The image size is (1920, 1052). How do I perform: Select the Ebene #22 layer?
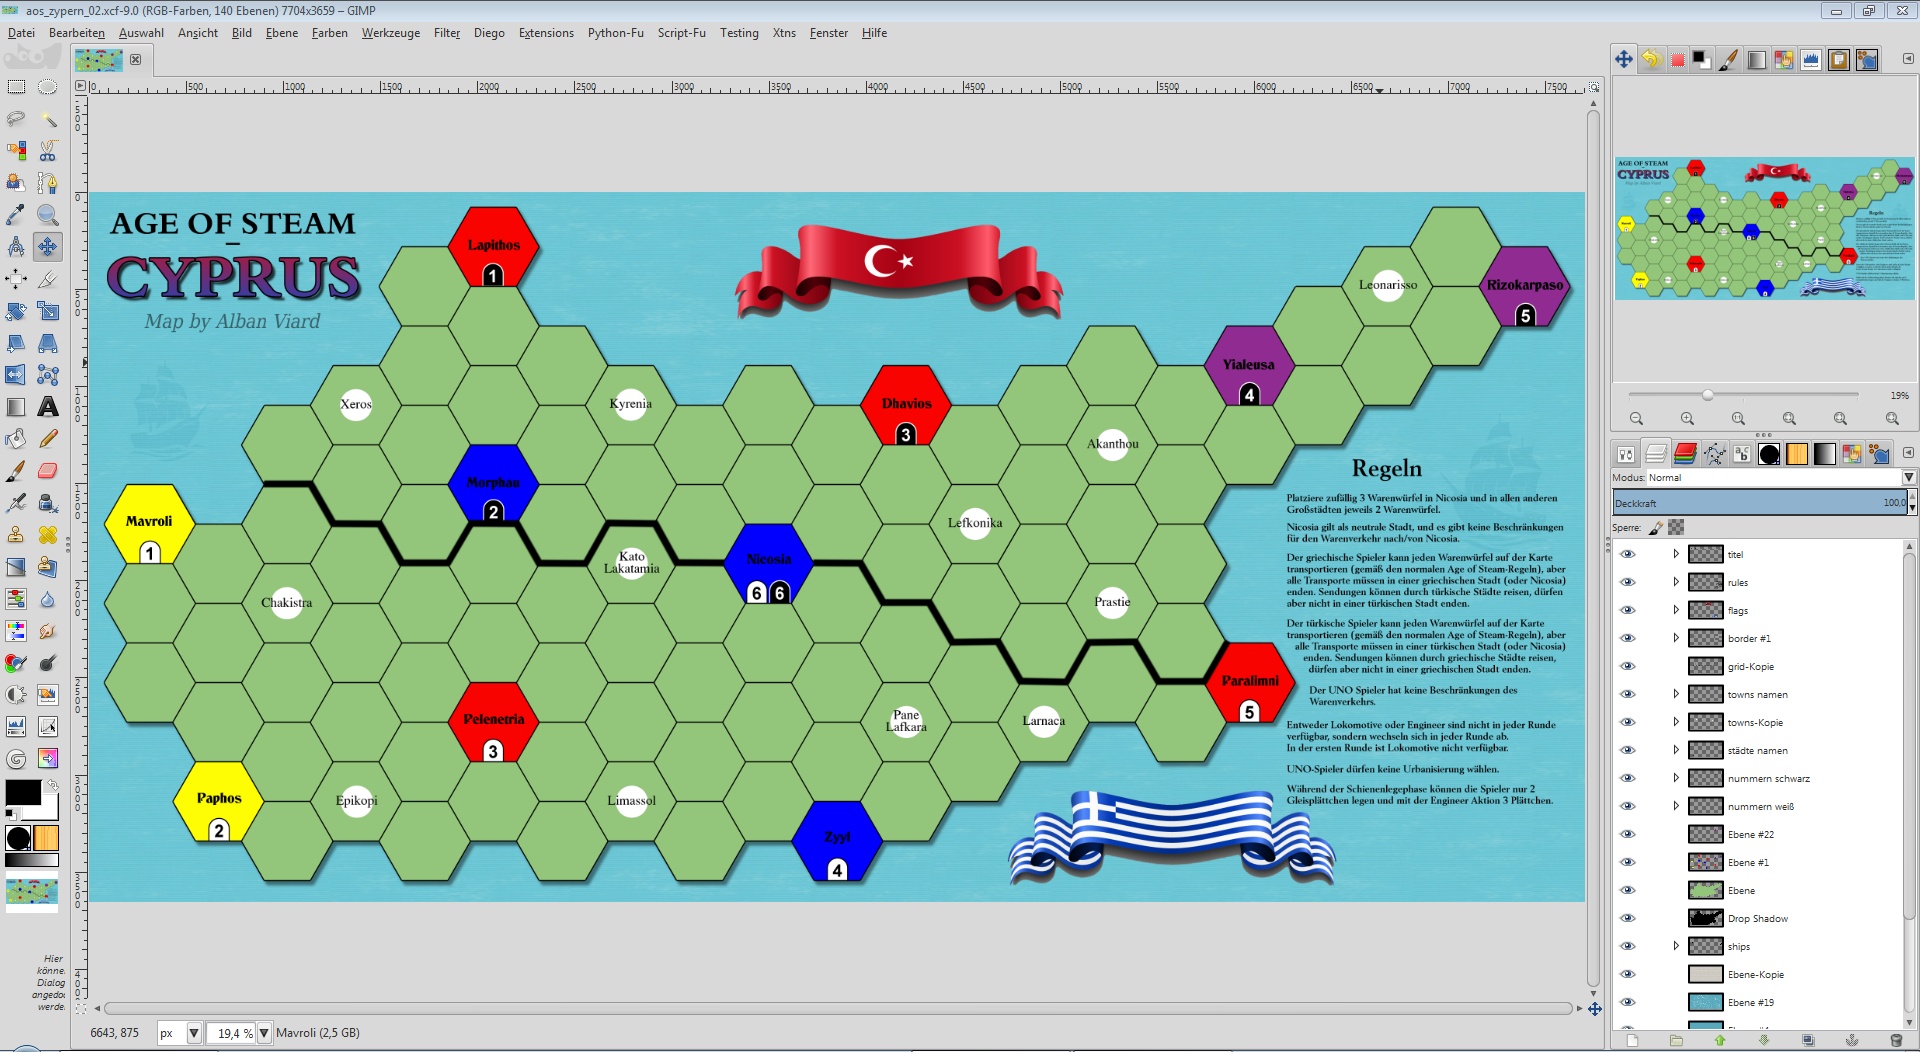click(1750, 834)
